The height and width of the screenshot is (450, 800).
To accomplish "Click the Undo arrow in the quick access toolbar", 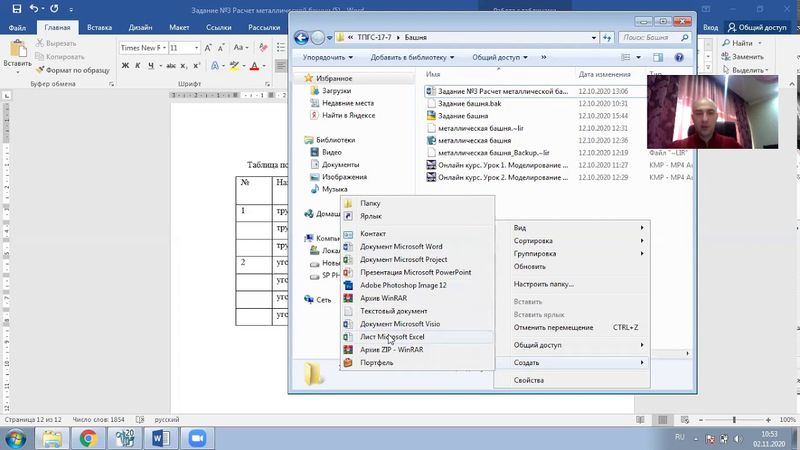I will [x=33, y=8].
